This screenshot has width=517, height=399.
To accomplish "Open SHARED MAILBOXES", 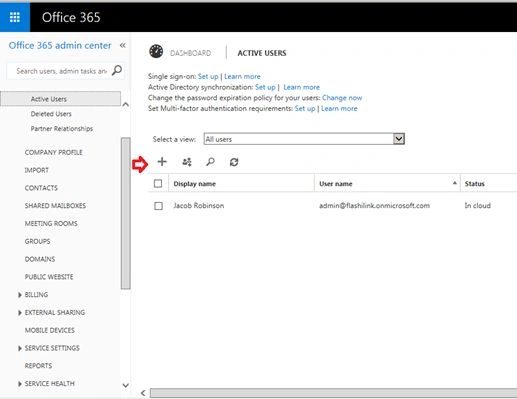I will (55, 206).
